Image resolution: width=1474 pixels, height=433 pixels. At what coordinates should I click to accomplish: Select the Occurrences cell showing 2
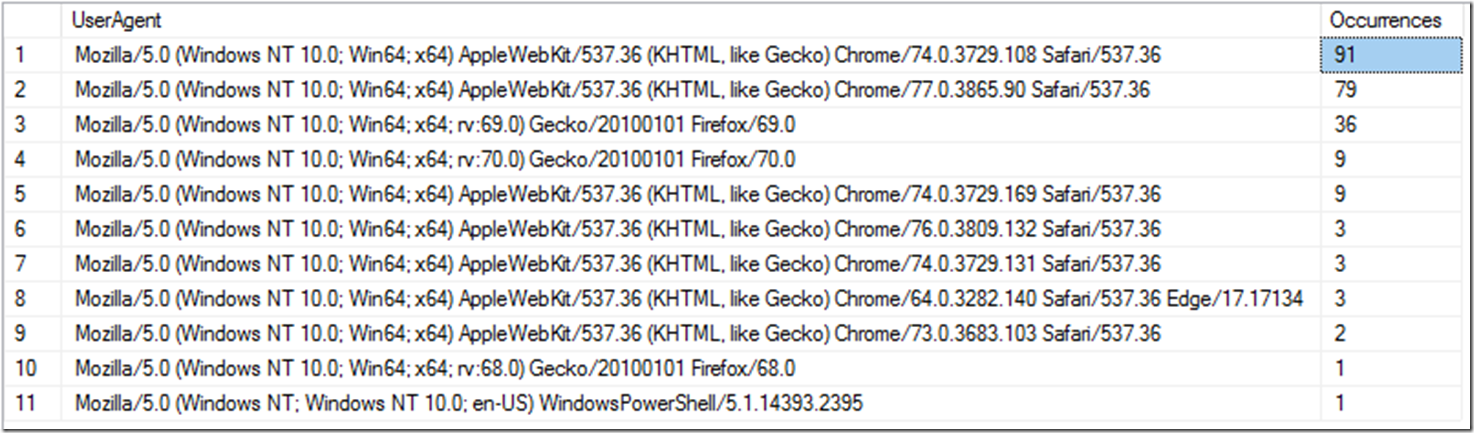pos(1390,334)
